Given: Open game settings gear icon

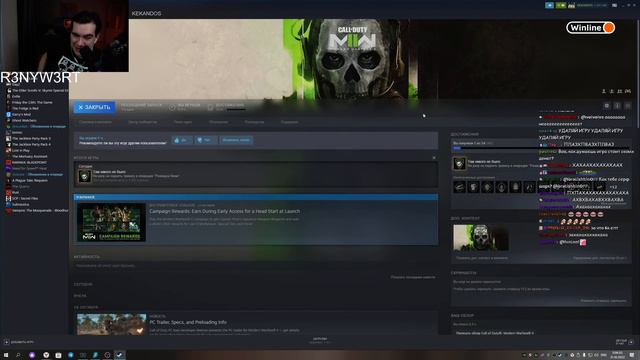Looking at the screenshot, I should coord(607,106).
